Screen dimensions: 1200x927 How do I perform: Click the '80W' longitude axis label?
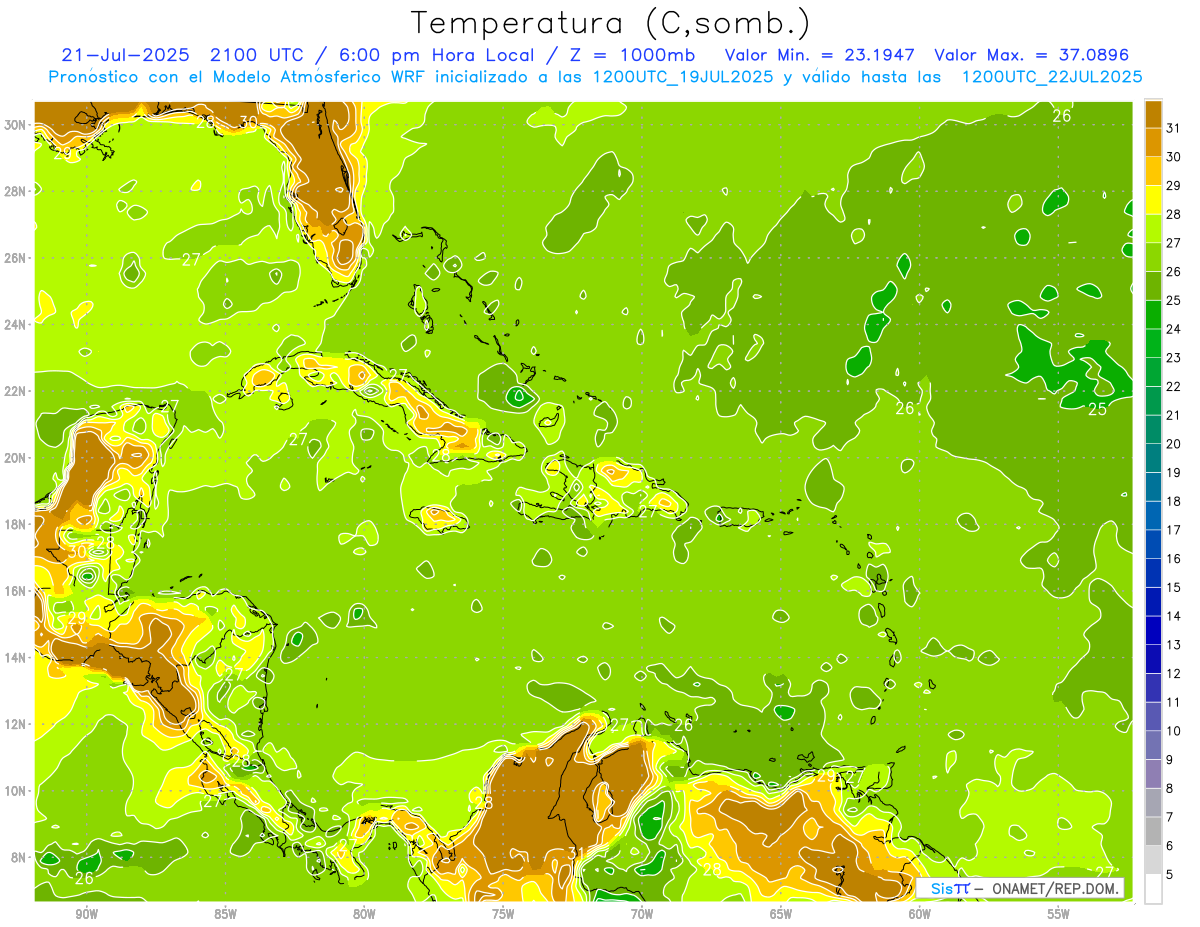[364, 914]
